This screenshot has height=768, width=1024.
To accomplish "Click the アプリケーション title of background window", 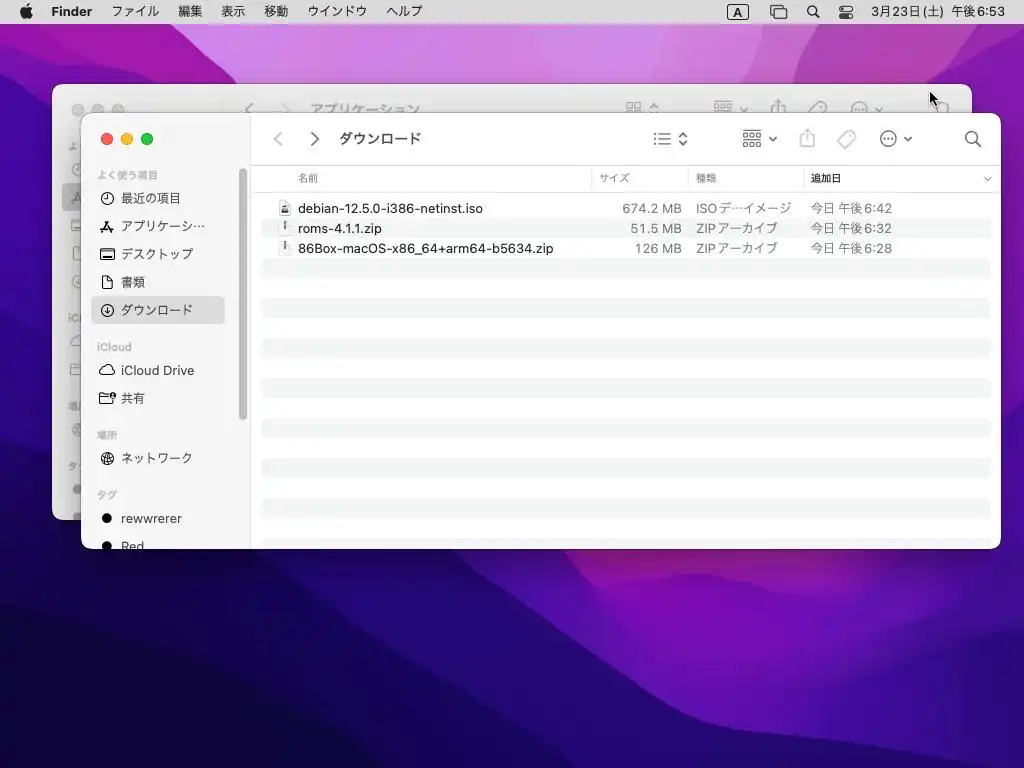I will 365,108.
